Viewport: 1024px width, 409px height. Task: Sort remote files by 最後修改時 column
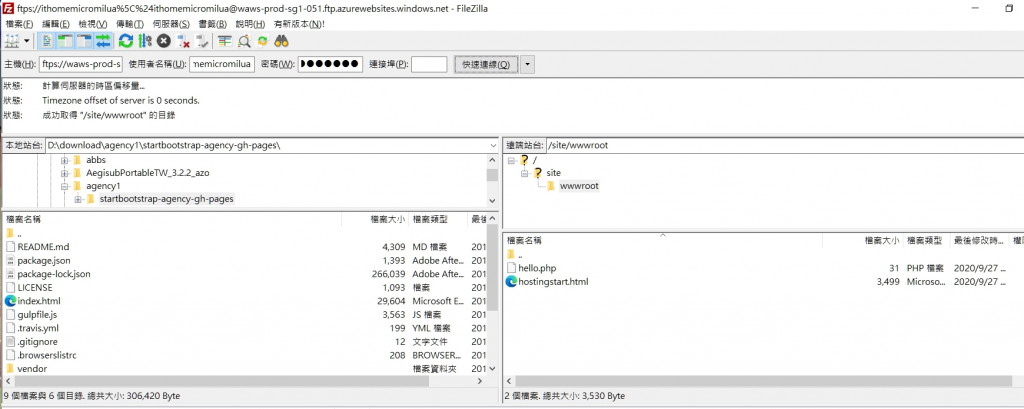[979, 241]
